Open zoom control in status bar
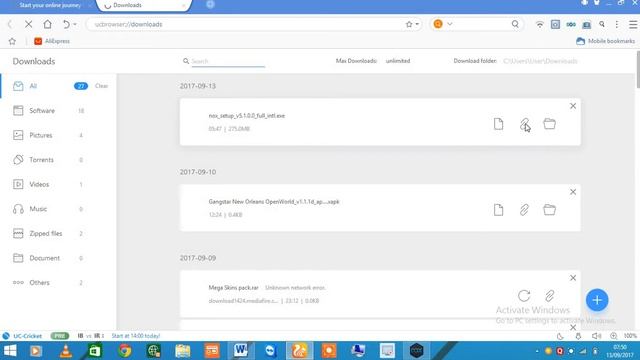This screenshot has height=360, width=640. [x=613, y=336]
